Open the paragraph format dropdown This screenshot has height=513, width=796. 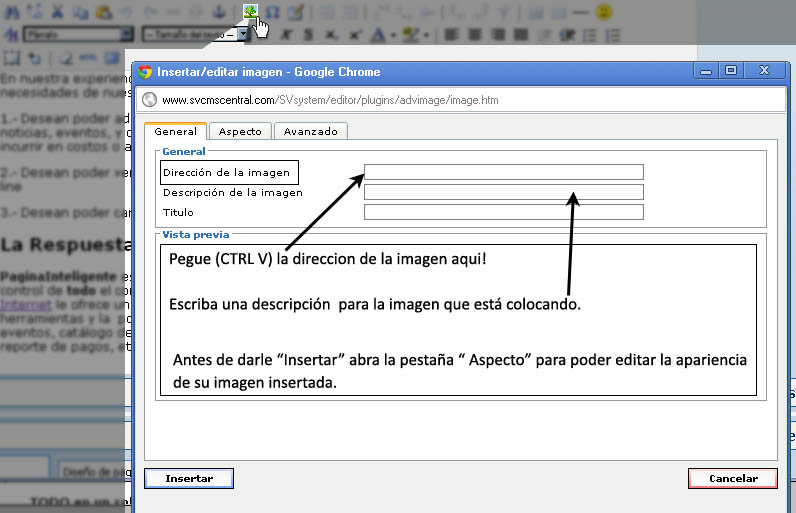pos(78,34)
